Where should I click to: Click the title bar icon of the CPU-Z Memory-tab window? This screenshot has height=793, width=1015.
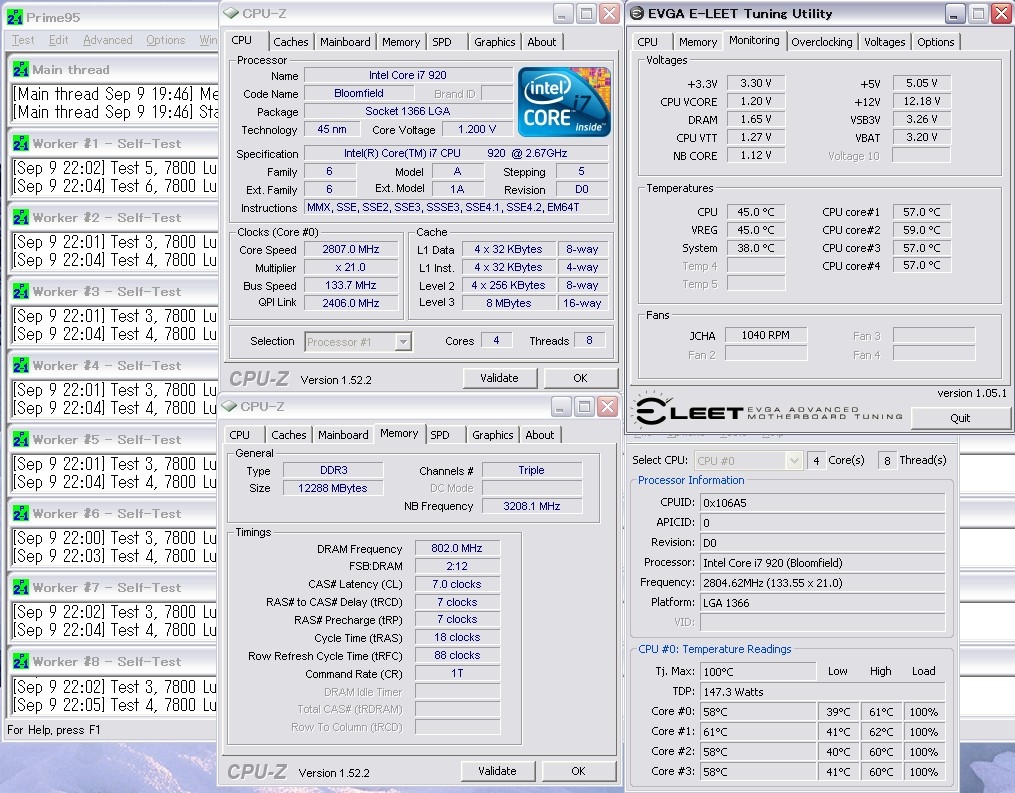pos(229,406)
